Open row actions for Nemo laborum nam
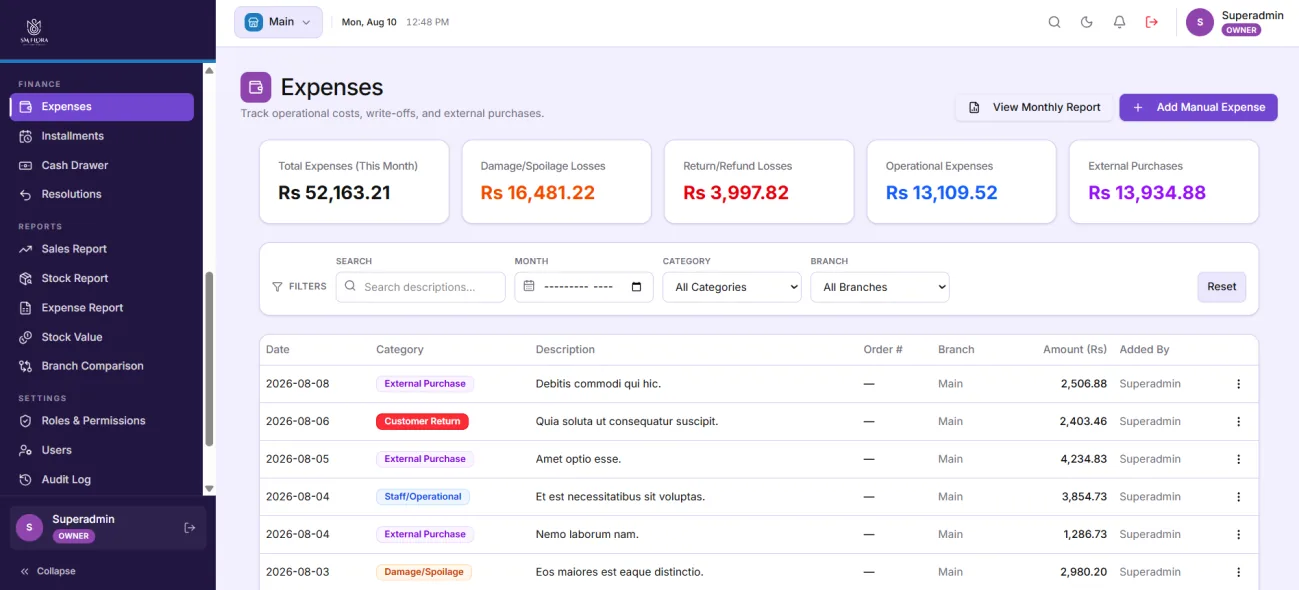1299x590 pixels. tap(1238, 534)
